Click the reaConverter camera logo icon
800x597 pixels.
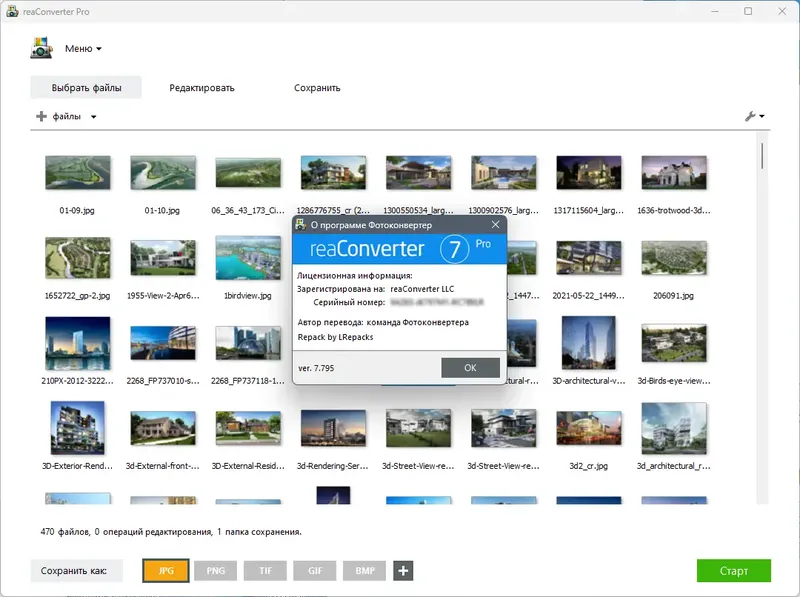coord(42,48)
